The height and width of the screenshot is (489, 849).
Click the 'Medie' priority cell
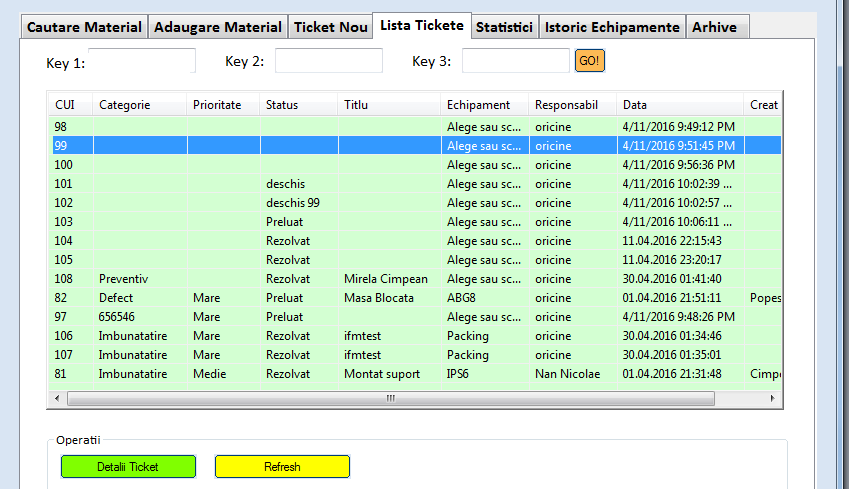click(210, 374)
